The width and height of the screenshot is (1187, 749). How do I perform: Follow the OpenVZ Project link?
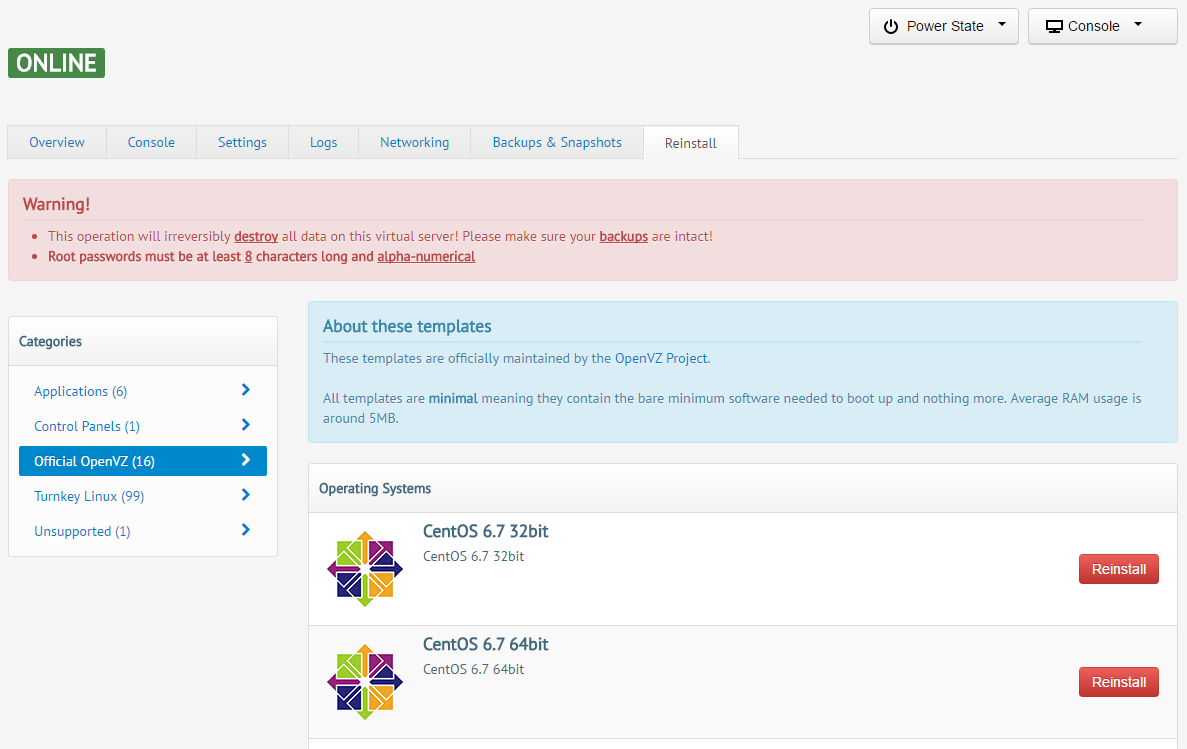(x=661, y=358)
